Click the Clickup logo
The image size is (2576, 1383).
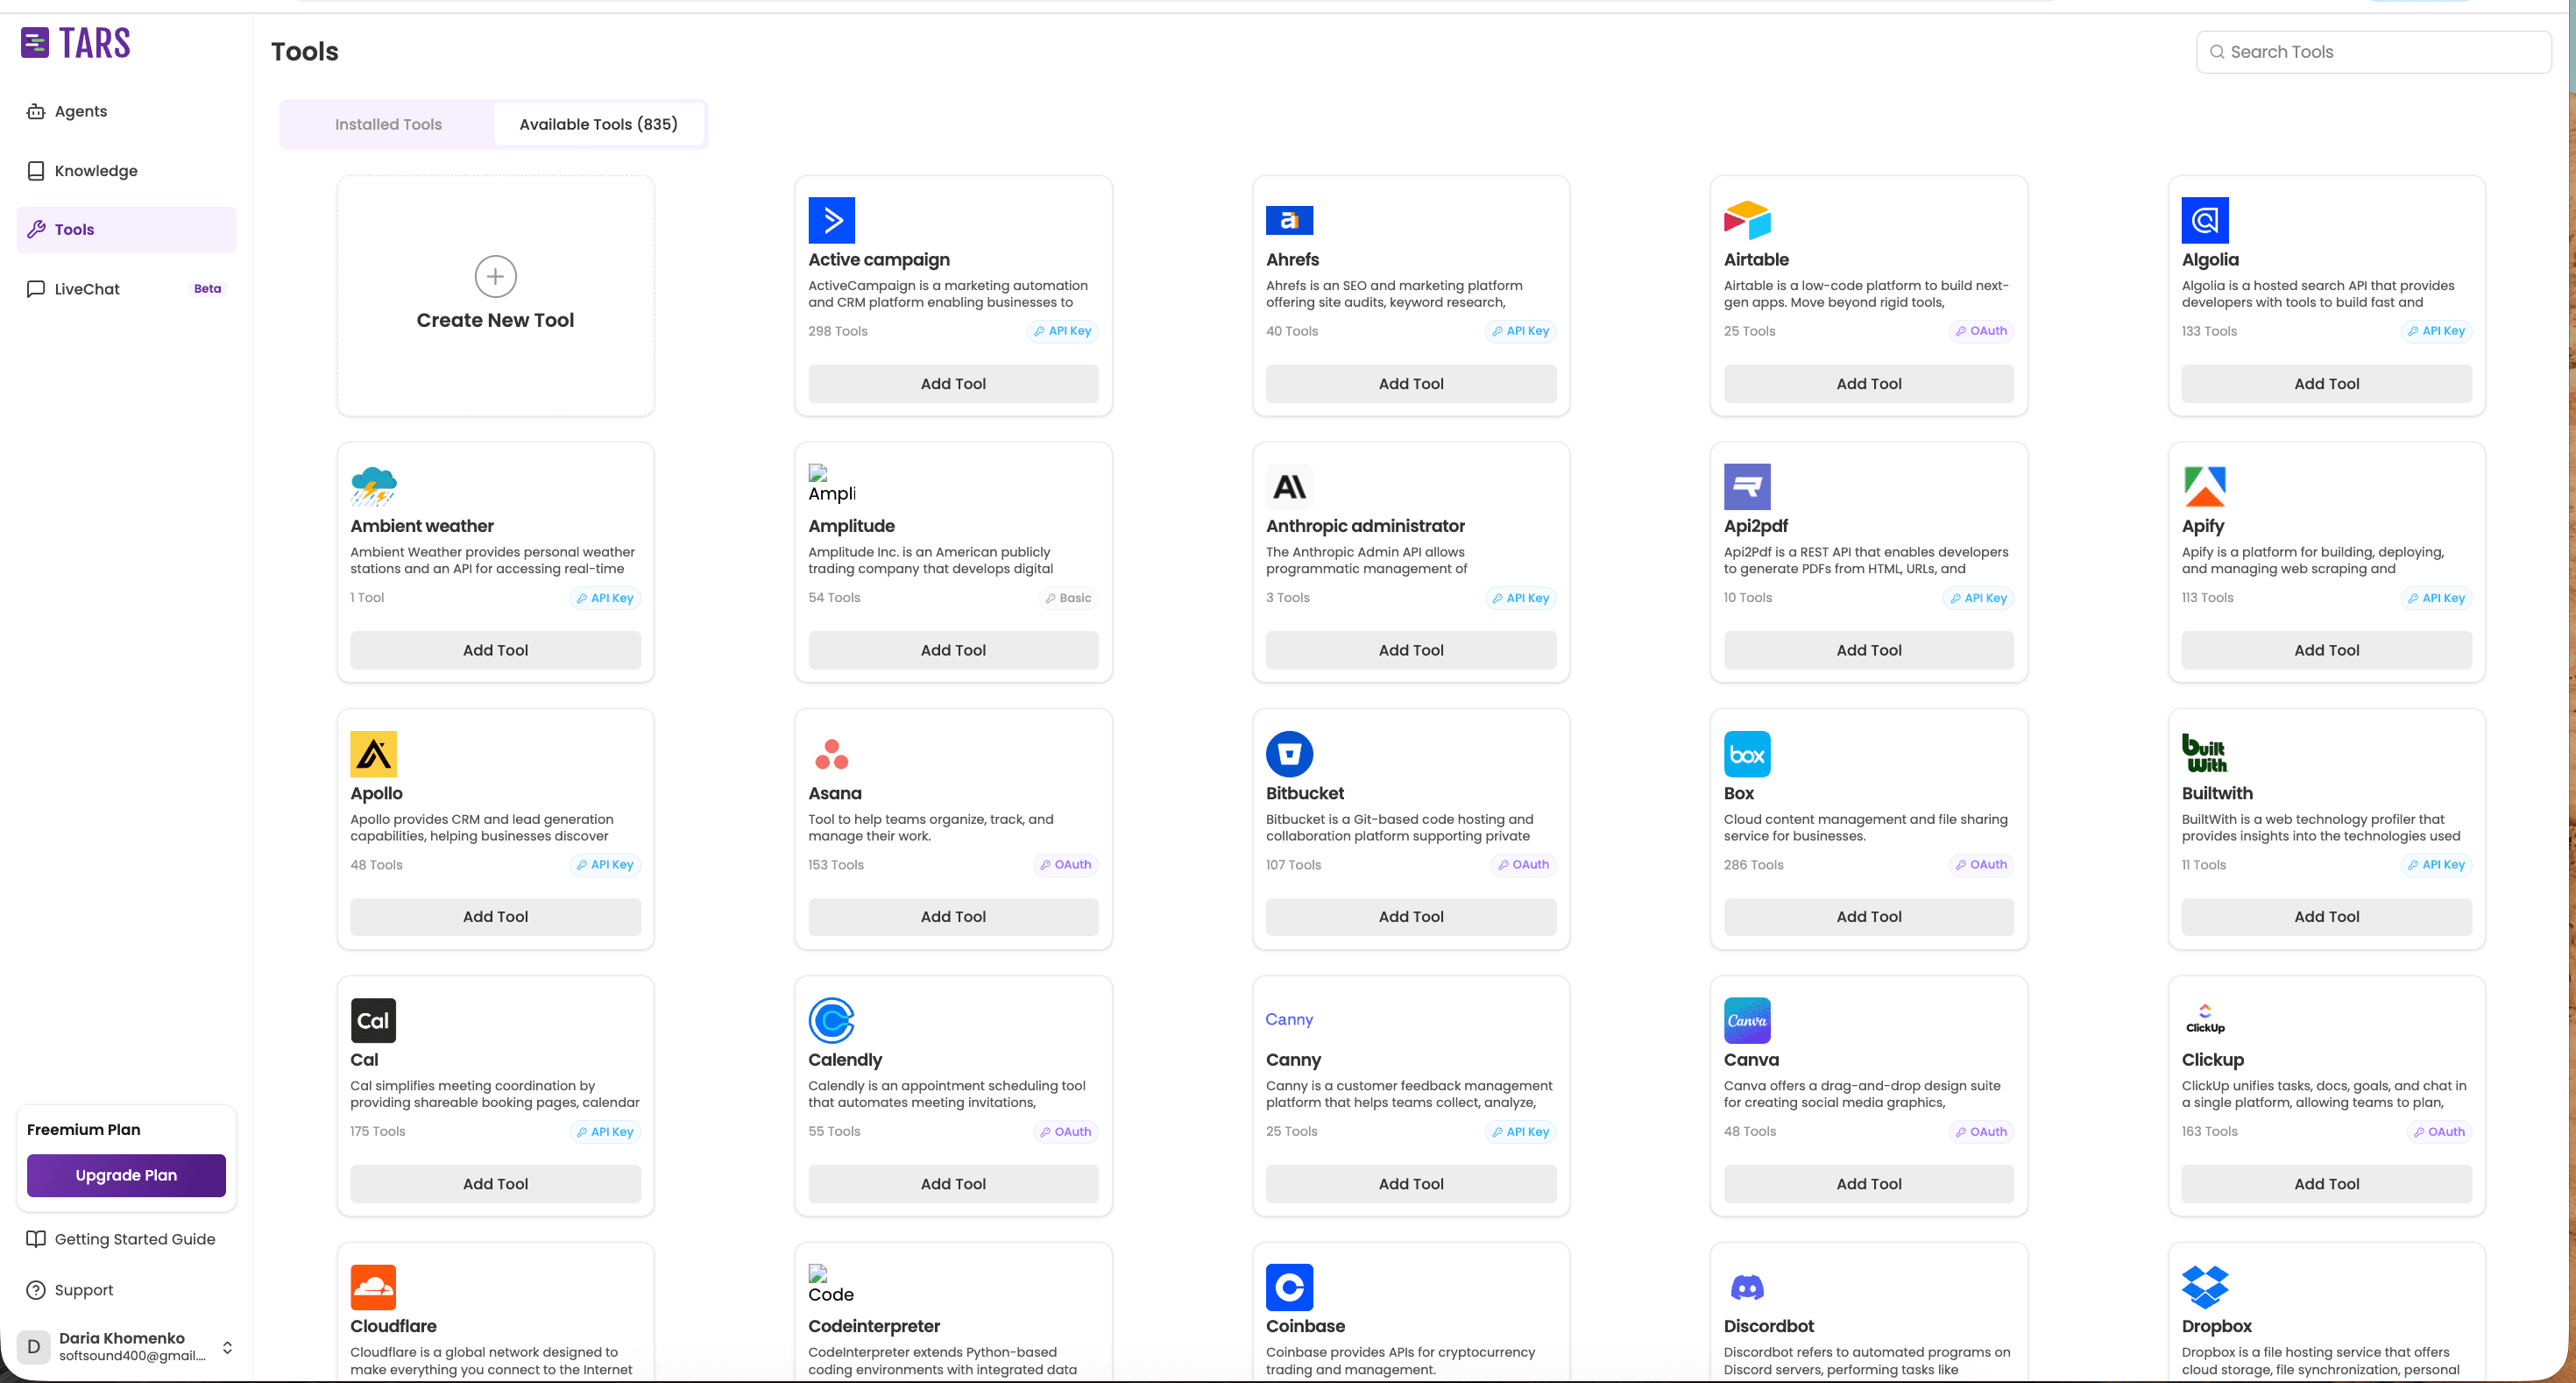[2205, 1020]
